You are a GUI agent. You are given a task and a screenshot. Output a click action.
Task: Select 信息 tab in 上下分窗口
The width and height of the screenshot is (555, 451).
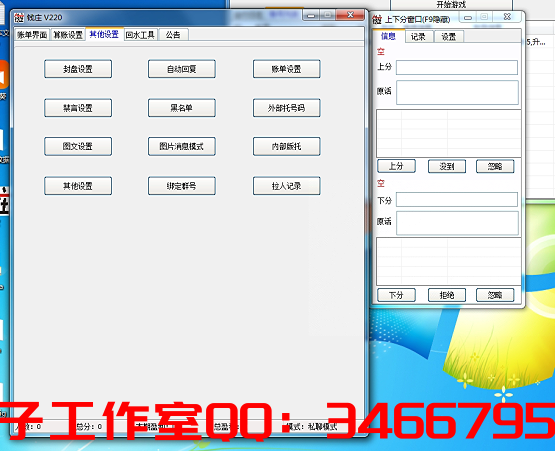(388, 36)
